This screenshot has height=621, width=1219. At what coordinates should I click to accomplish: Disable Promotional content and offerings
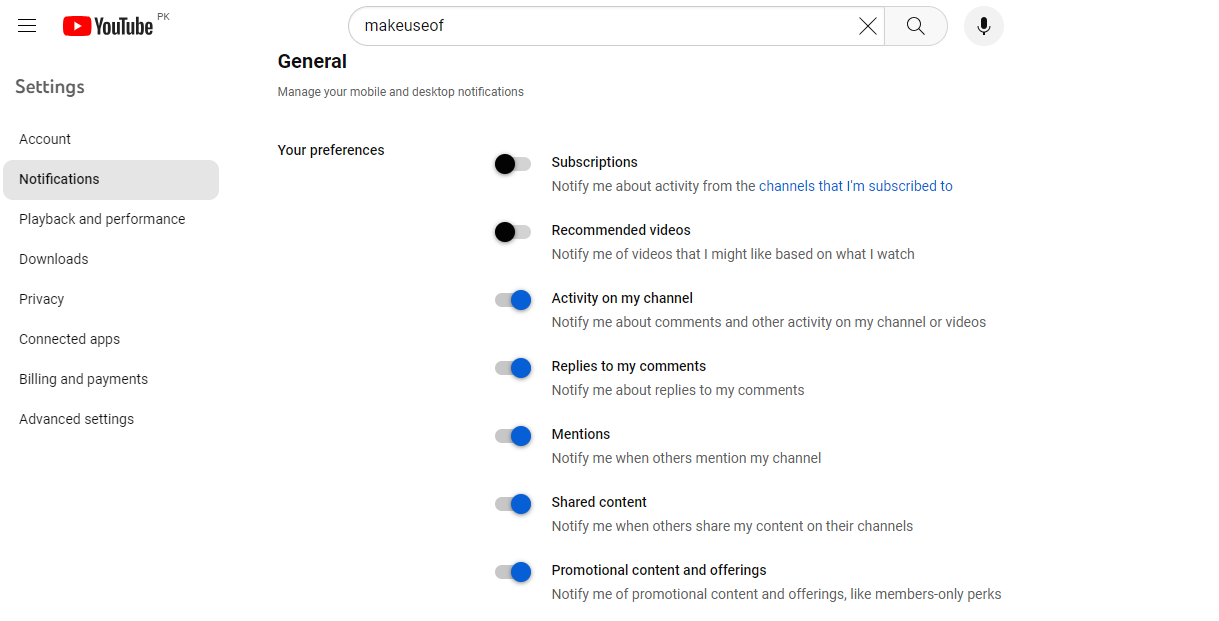pos(512,572)
